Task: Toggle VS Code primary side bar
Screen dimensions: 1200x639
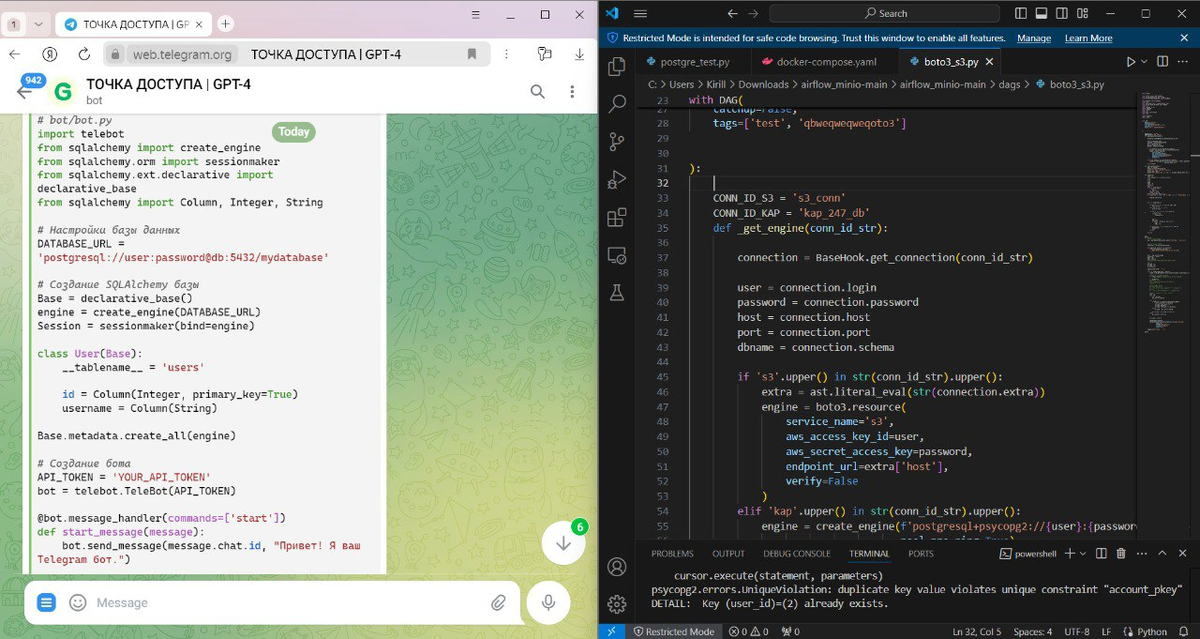Action: 1020,13
